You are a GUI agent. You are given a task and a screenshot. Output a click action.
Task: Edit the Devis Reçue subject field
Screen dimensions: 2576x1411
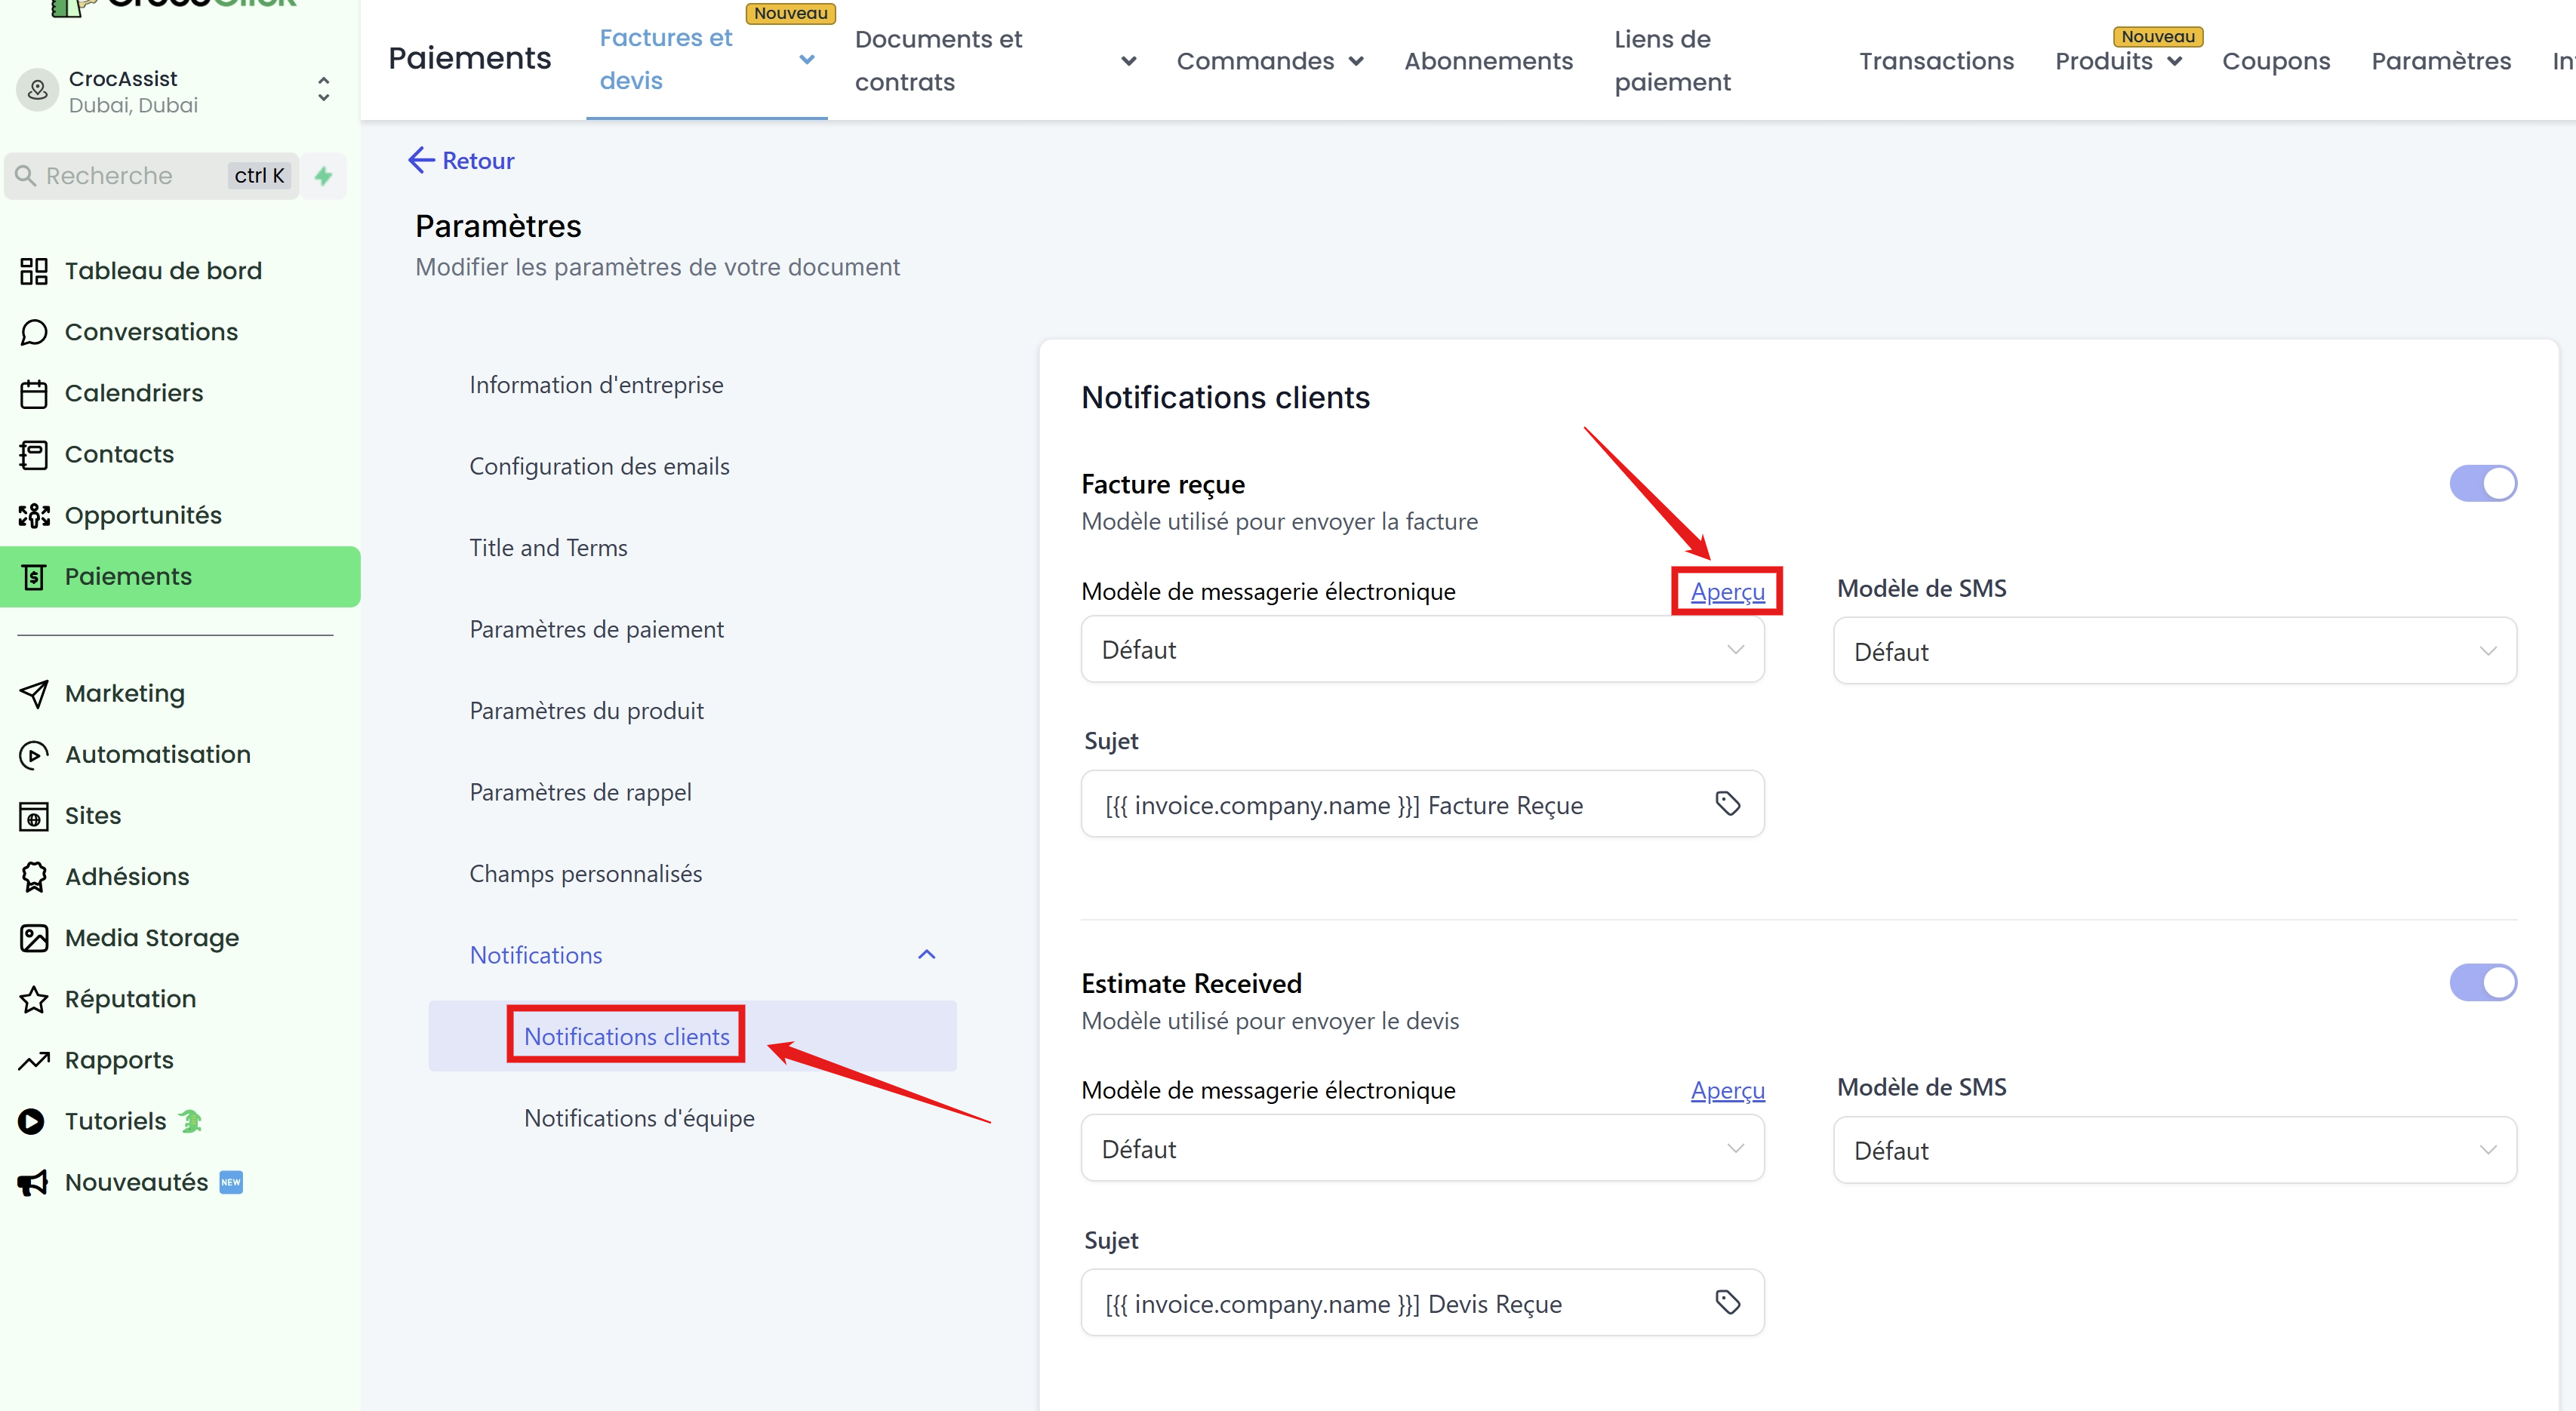1422,1303
